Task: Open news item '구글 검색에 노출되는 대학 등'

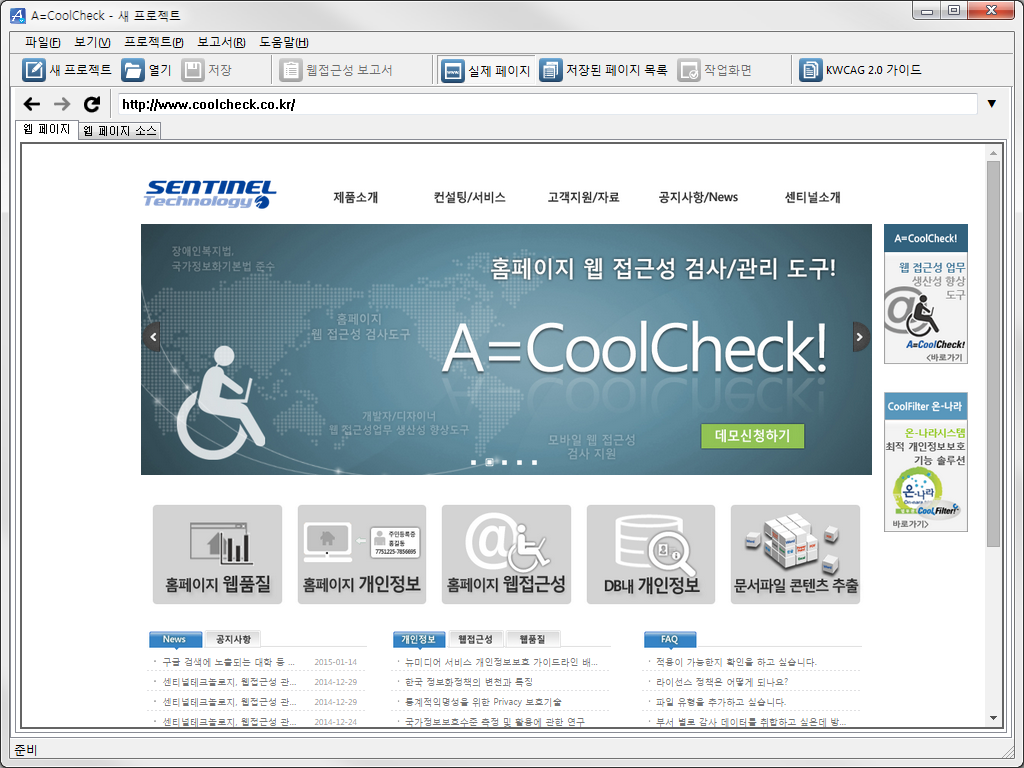Action: coord(228,662)
